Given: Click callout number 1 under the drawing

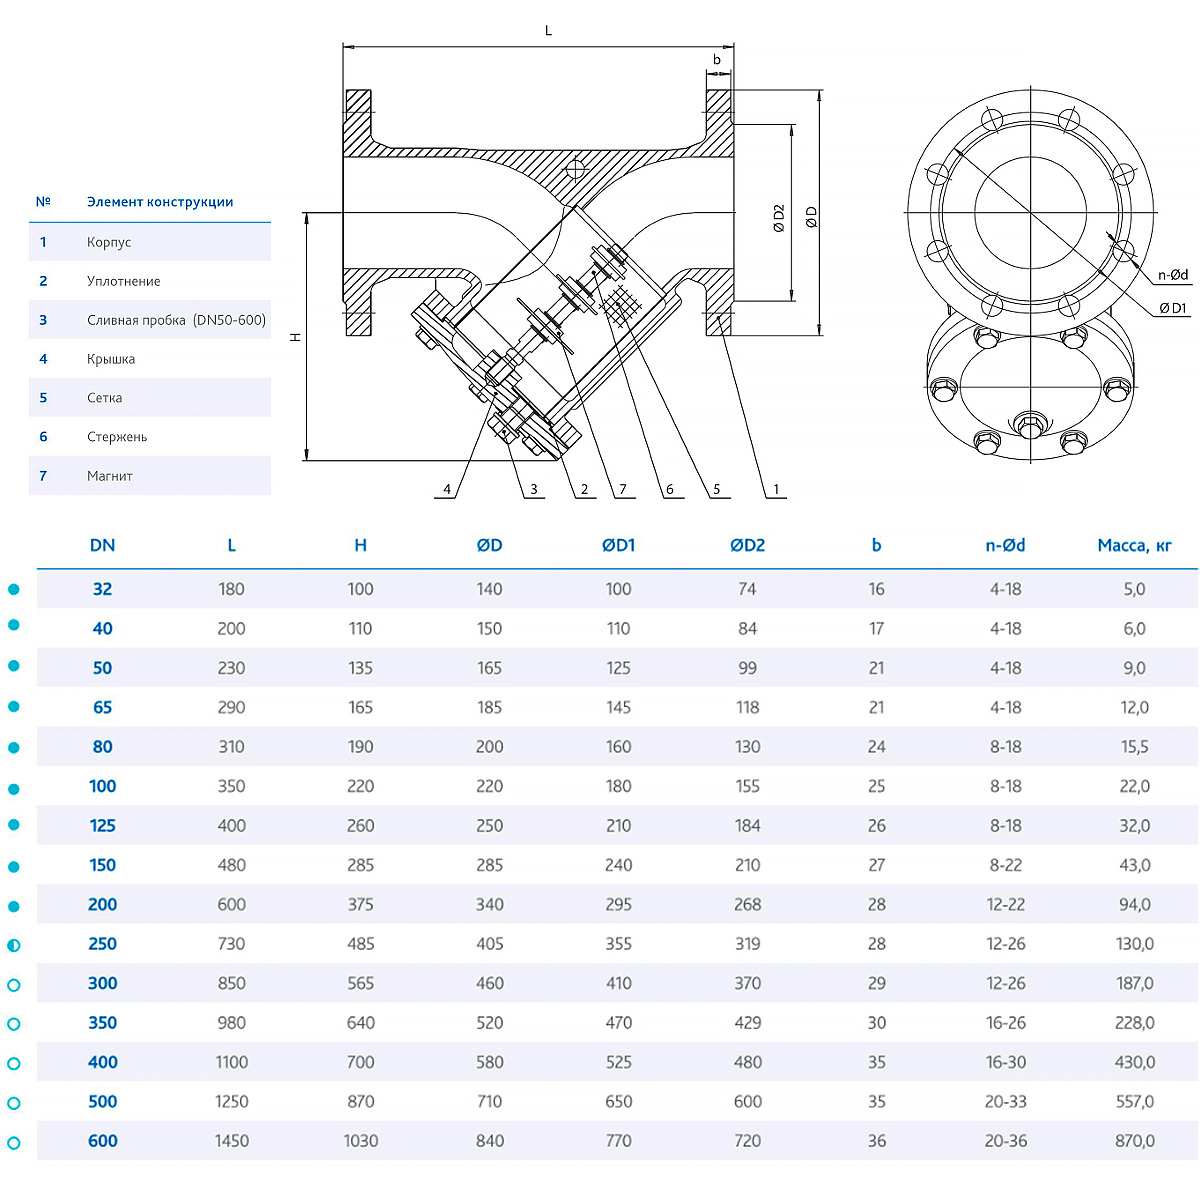Looking at the screenshot, I should pyautogui.click(x=776, y=490).
